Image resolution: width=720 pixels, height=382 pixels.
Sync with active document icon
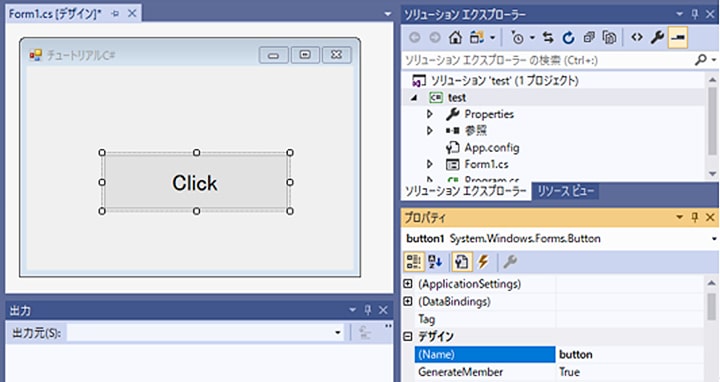[548, 38]
